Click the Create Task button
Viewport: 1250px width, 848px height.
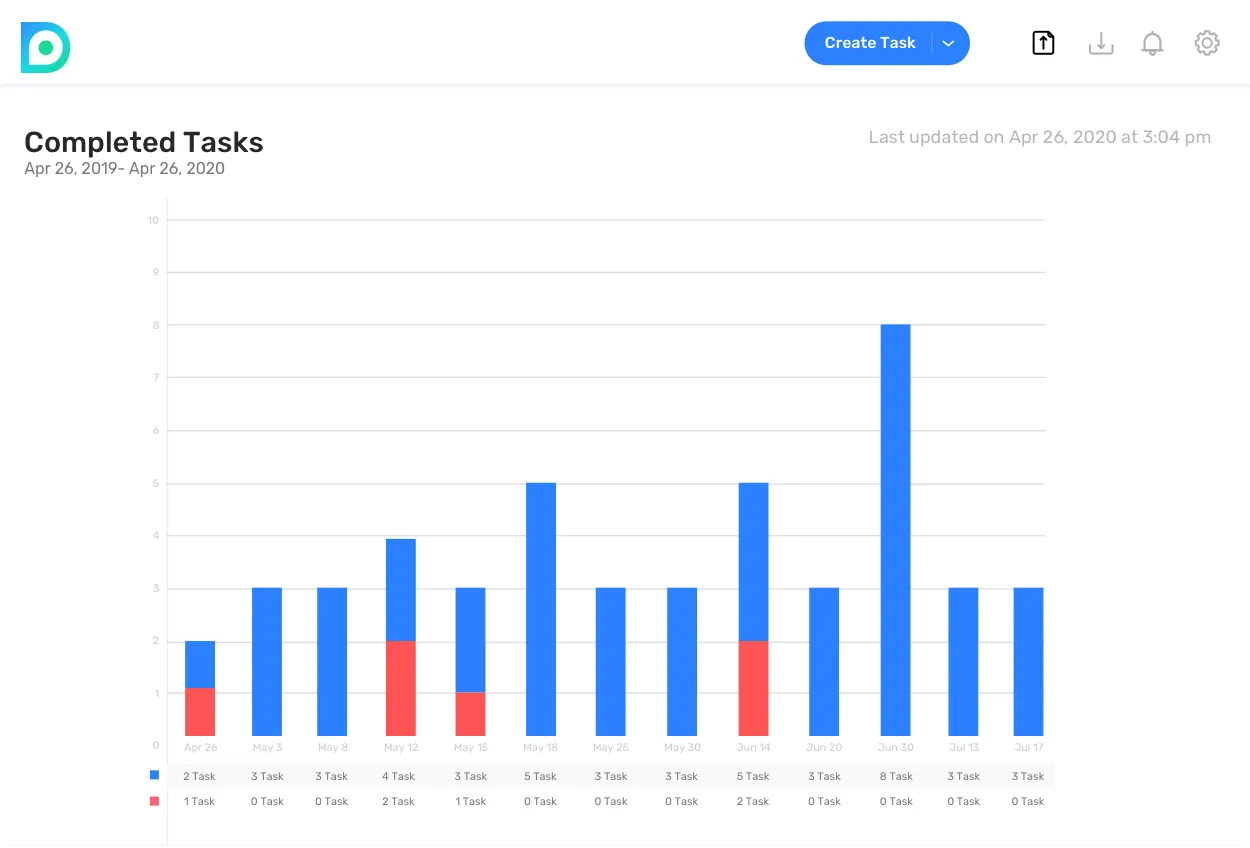pyautogui.click(x=869, y=43)
